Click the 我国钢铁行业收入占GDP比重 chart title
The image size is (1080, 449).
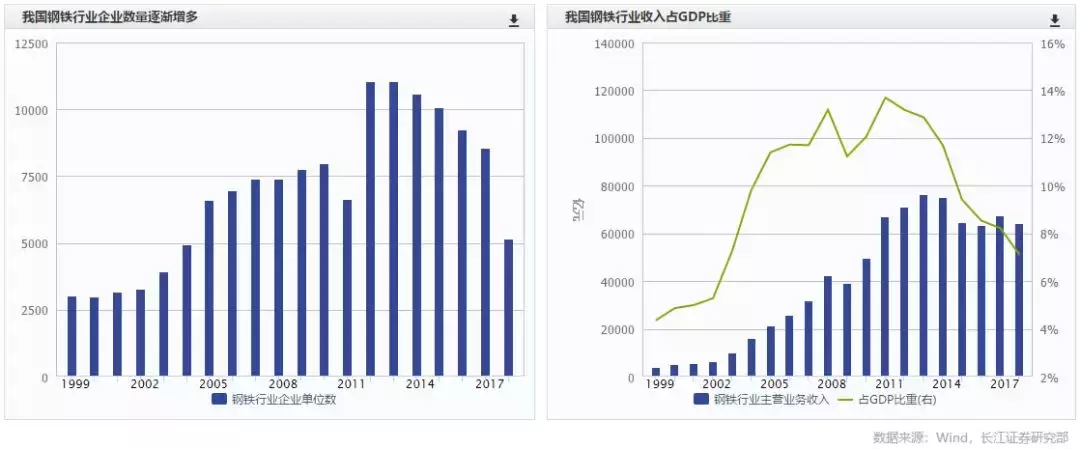(x=647, y=17)
